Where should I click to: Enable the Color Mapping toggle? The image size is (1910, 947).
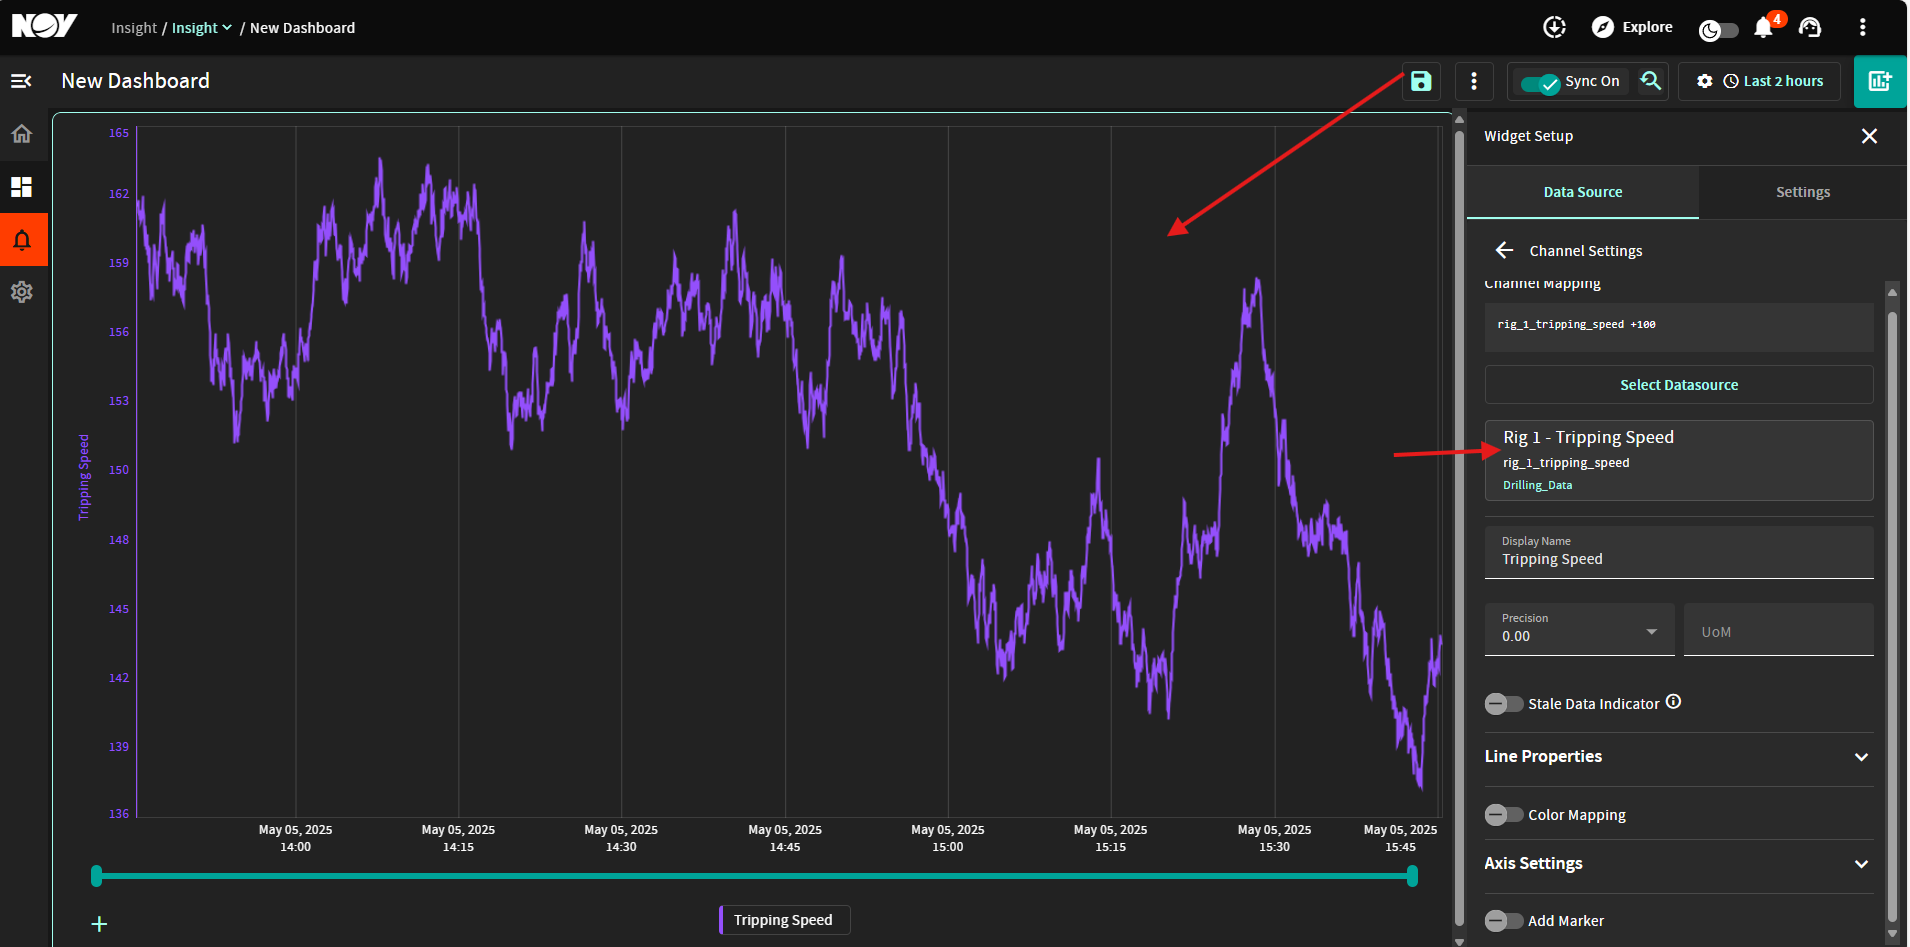coord(1504,815)
